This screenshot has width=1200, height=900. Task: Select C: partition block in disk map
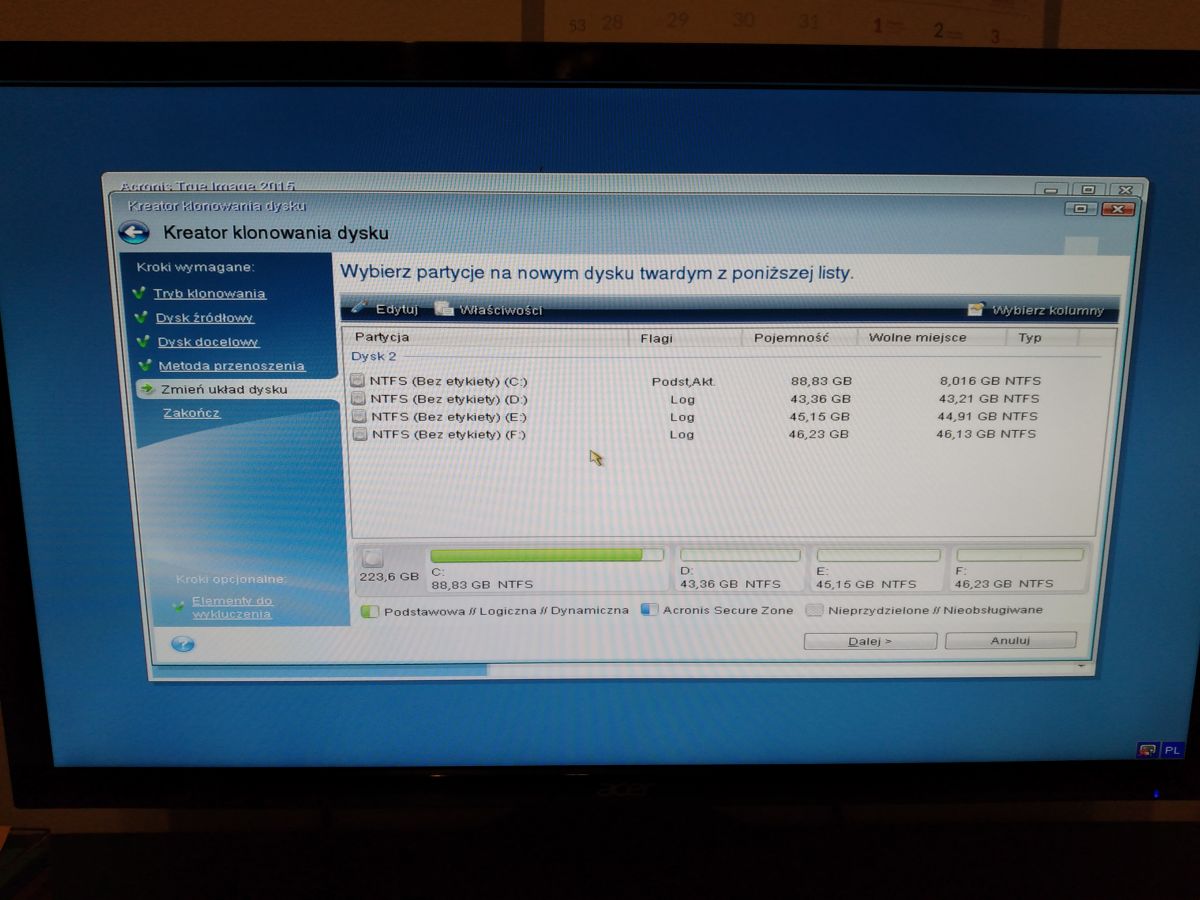pos(546,568)
